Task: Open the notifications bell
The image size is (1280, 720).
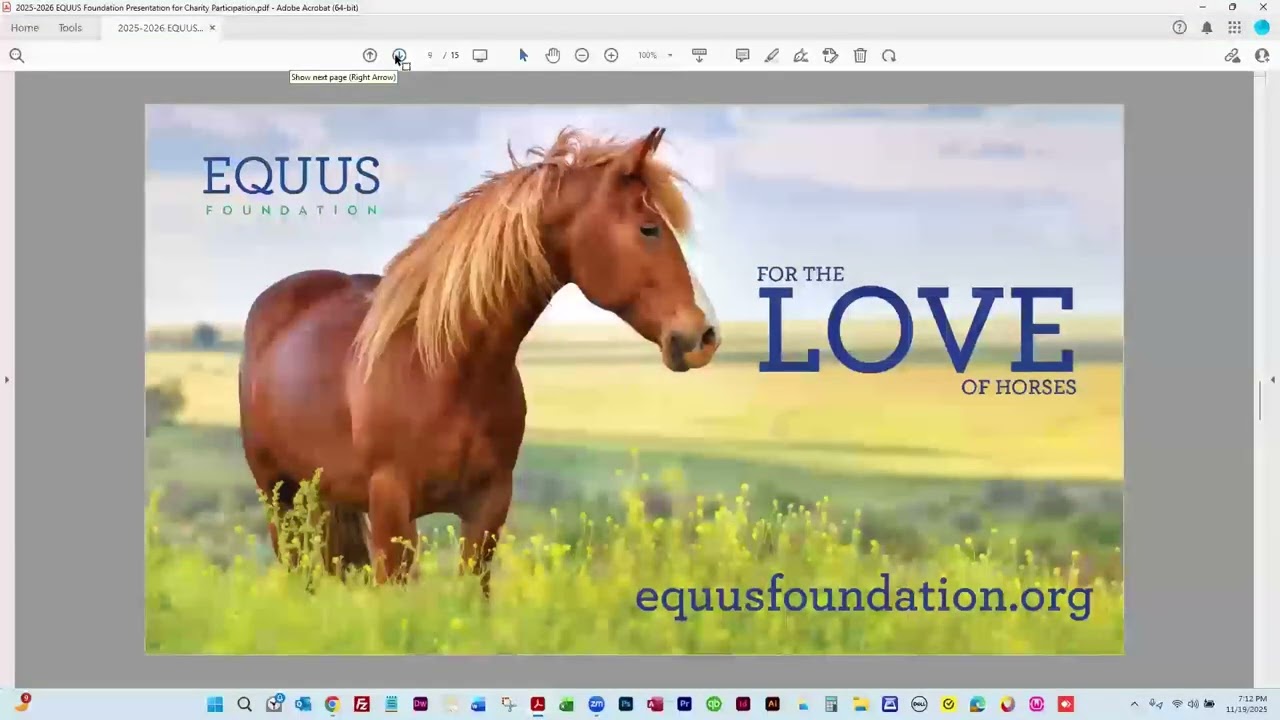Action: (x=1207, y=27)
